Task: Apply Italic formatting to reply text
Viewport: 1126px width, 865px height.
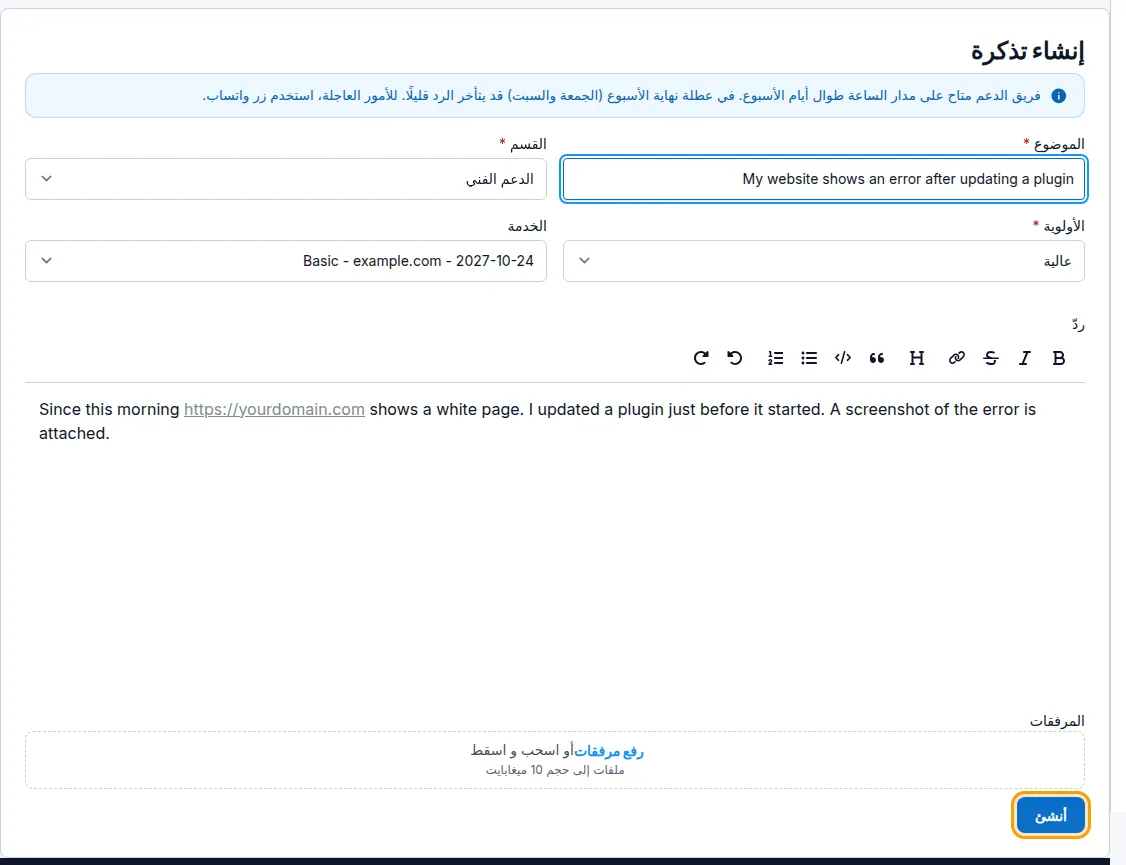Action: 1025,358
